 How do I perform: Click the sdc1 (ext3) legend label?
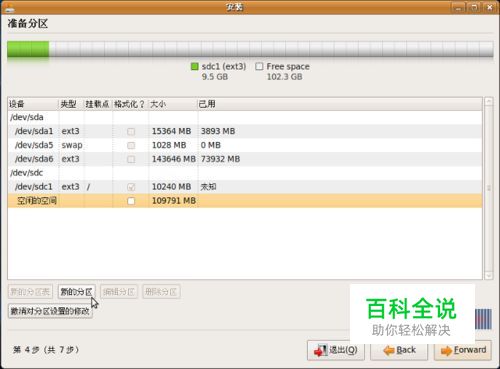224,67
